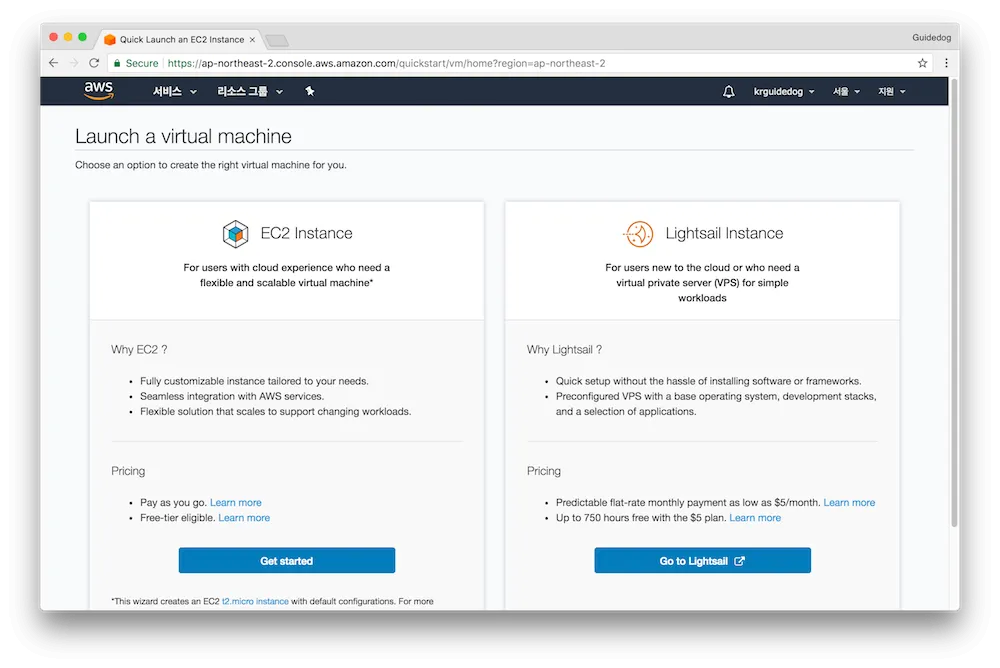Image resolution: width=1000 pixels, height=668 pixels.
Task: Click the browser forward arrow
Action: (74, 63)
